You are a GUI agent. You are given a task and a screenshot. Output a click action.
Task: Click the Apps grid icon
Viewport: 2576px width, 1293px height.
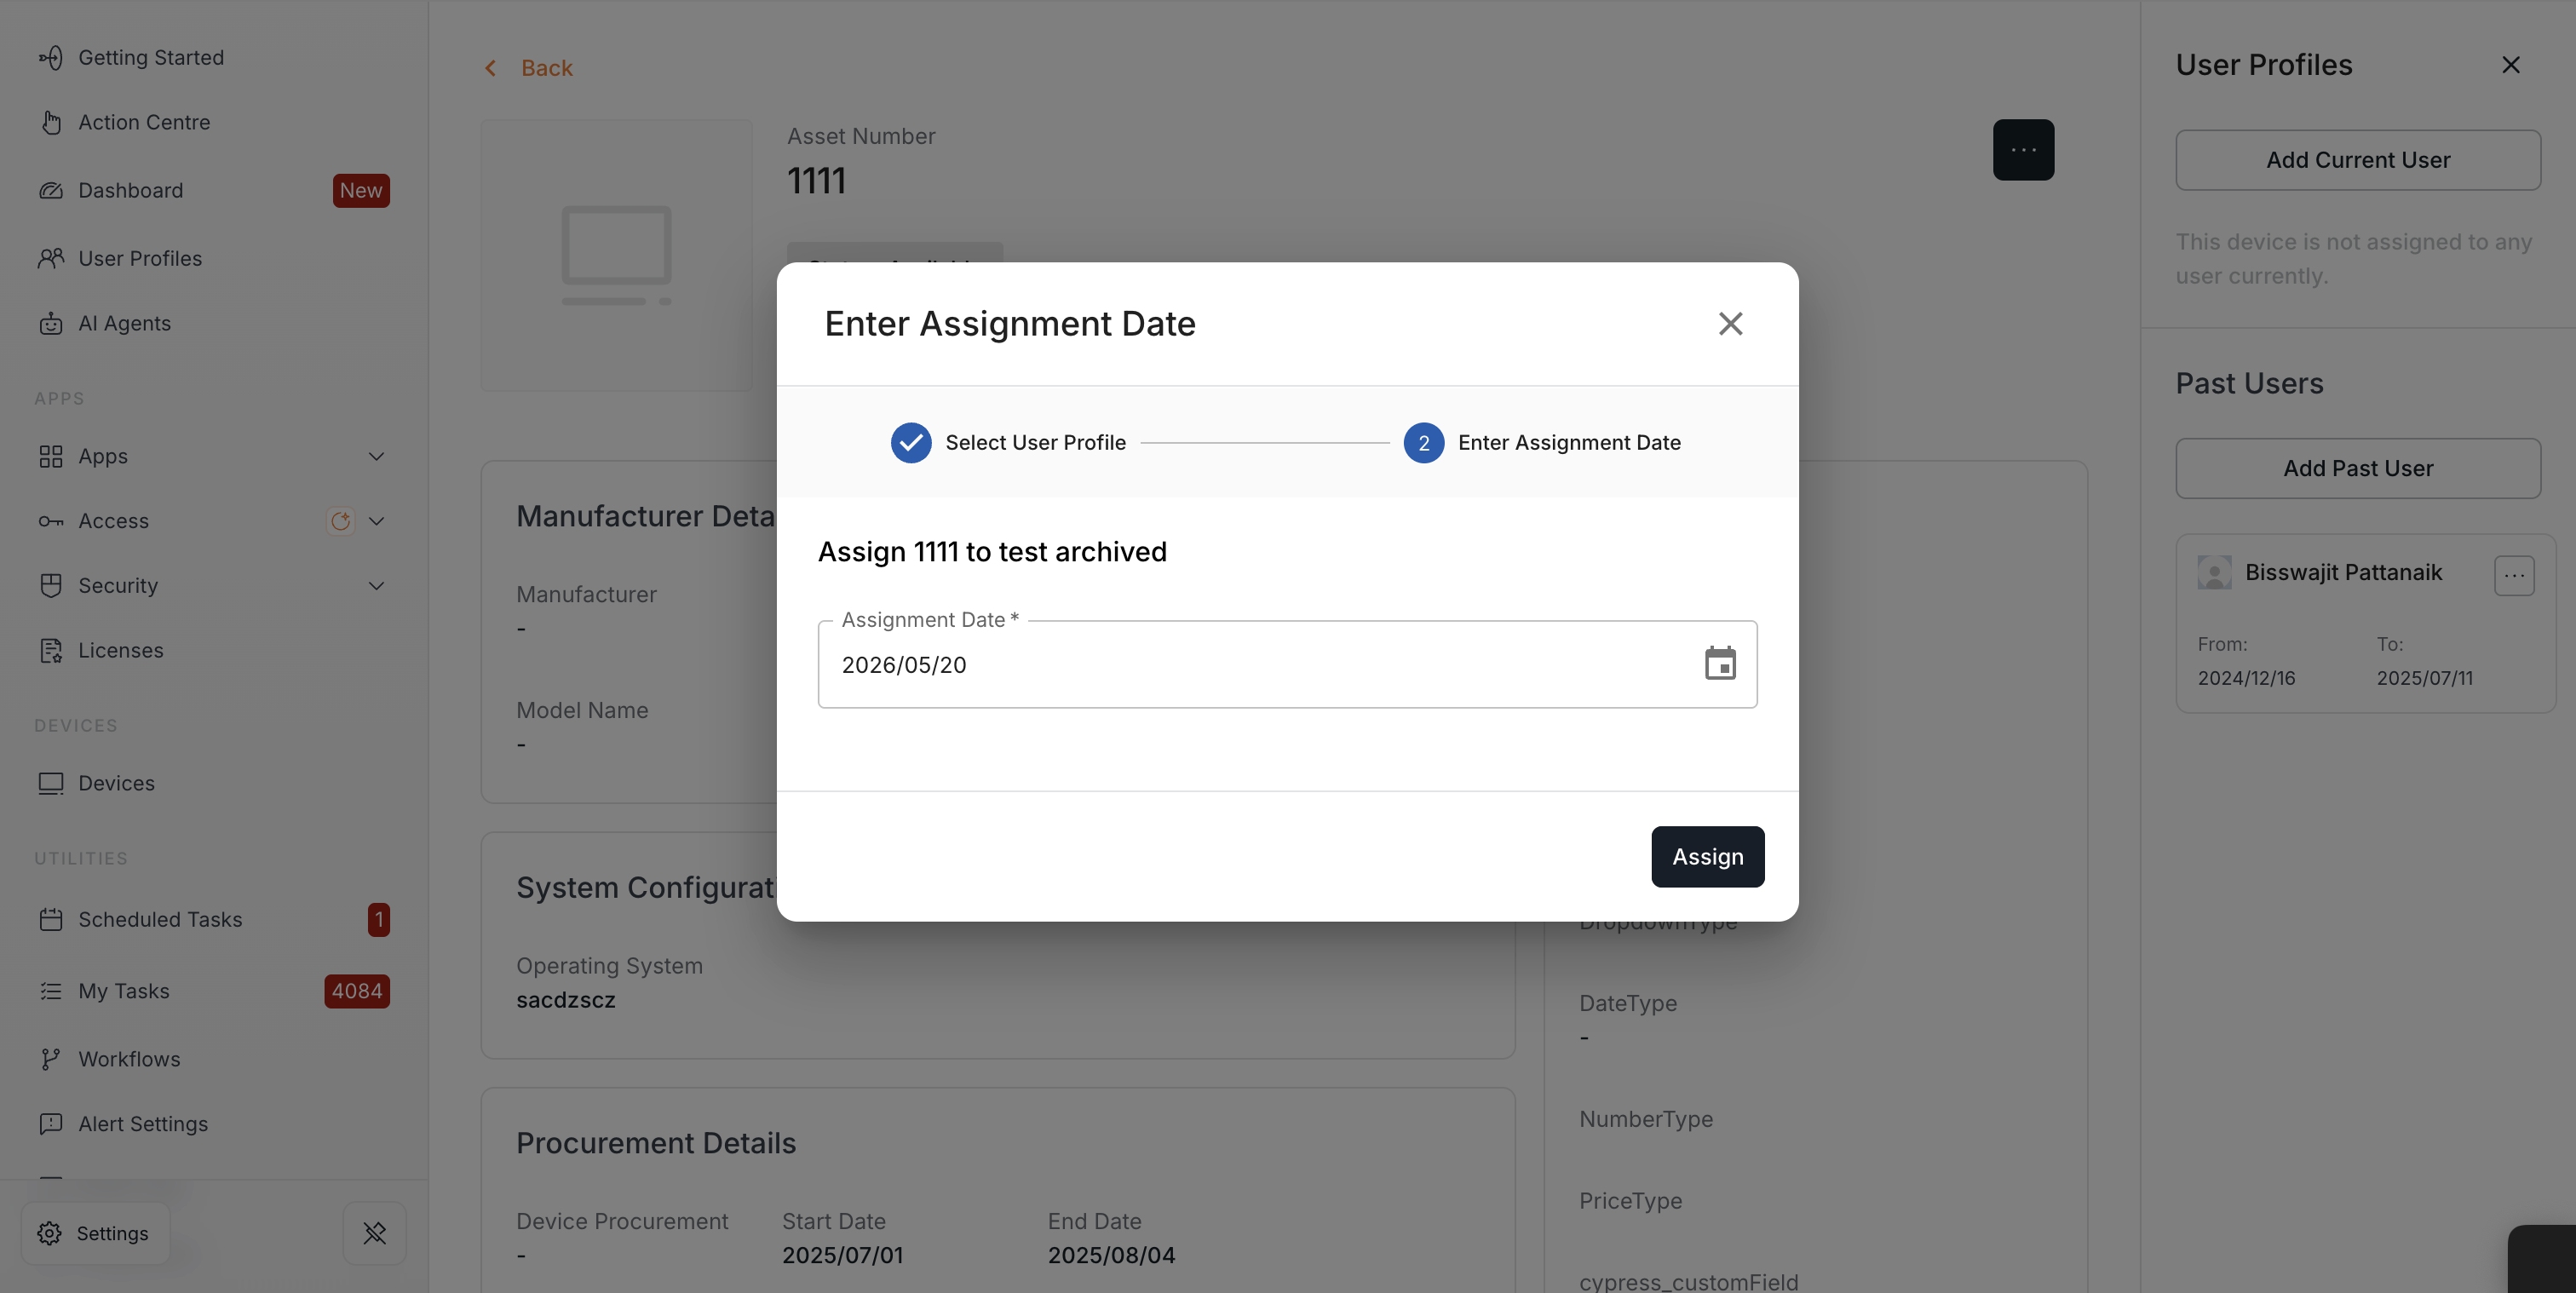(51, 456)
